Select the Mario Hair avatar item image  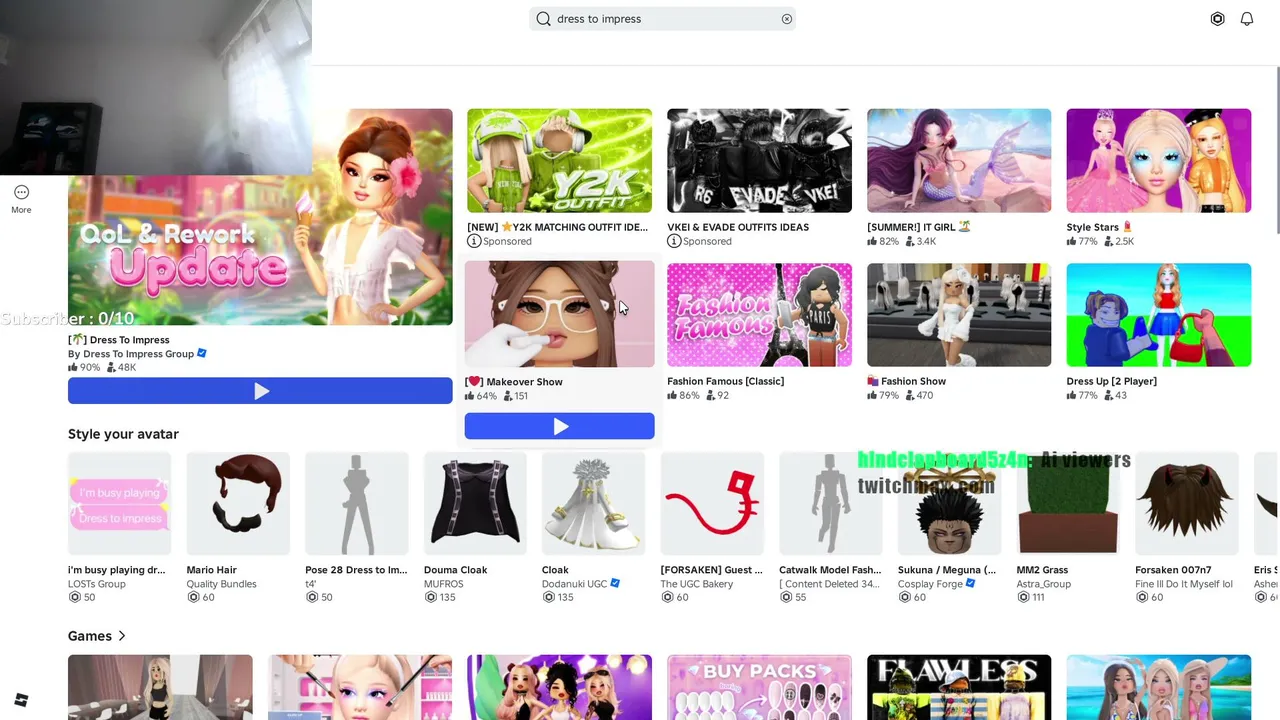238,504
